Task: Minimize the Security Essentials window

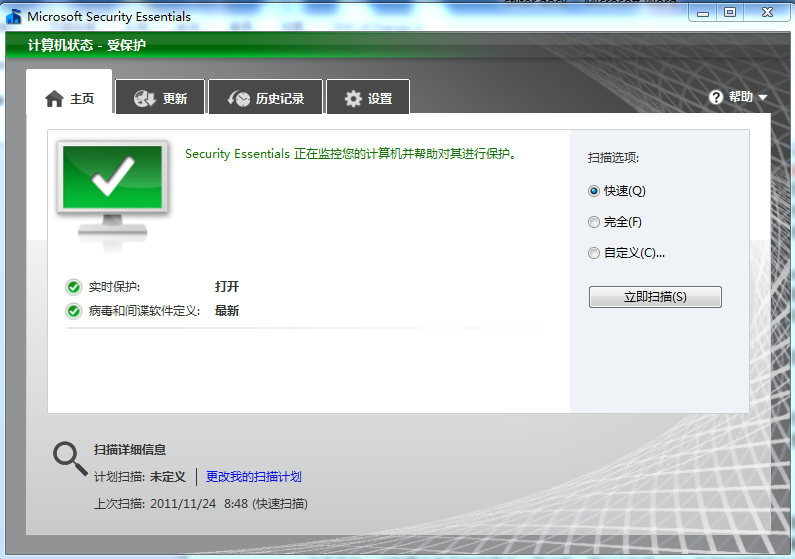Action: tap(703, 13)
